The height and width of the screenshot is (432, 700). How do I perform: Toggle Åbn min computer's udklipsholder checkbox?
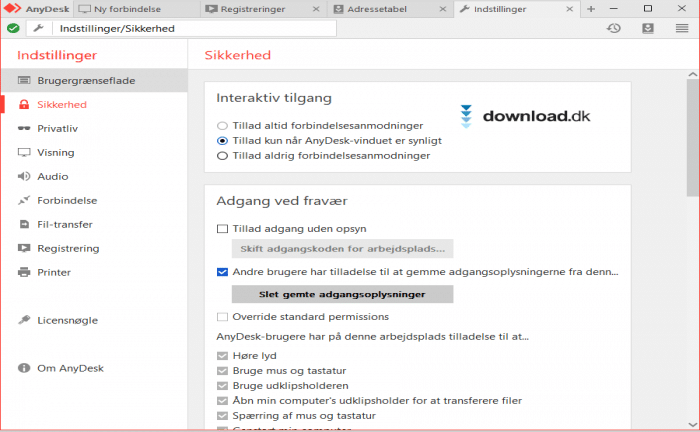(222, 401)
